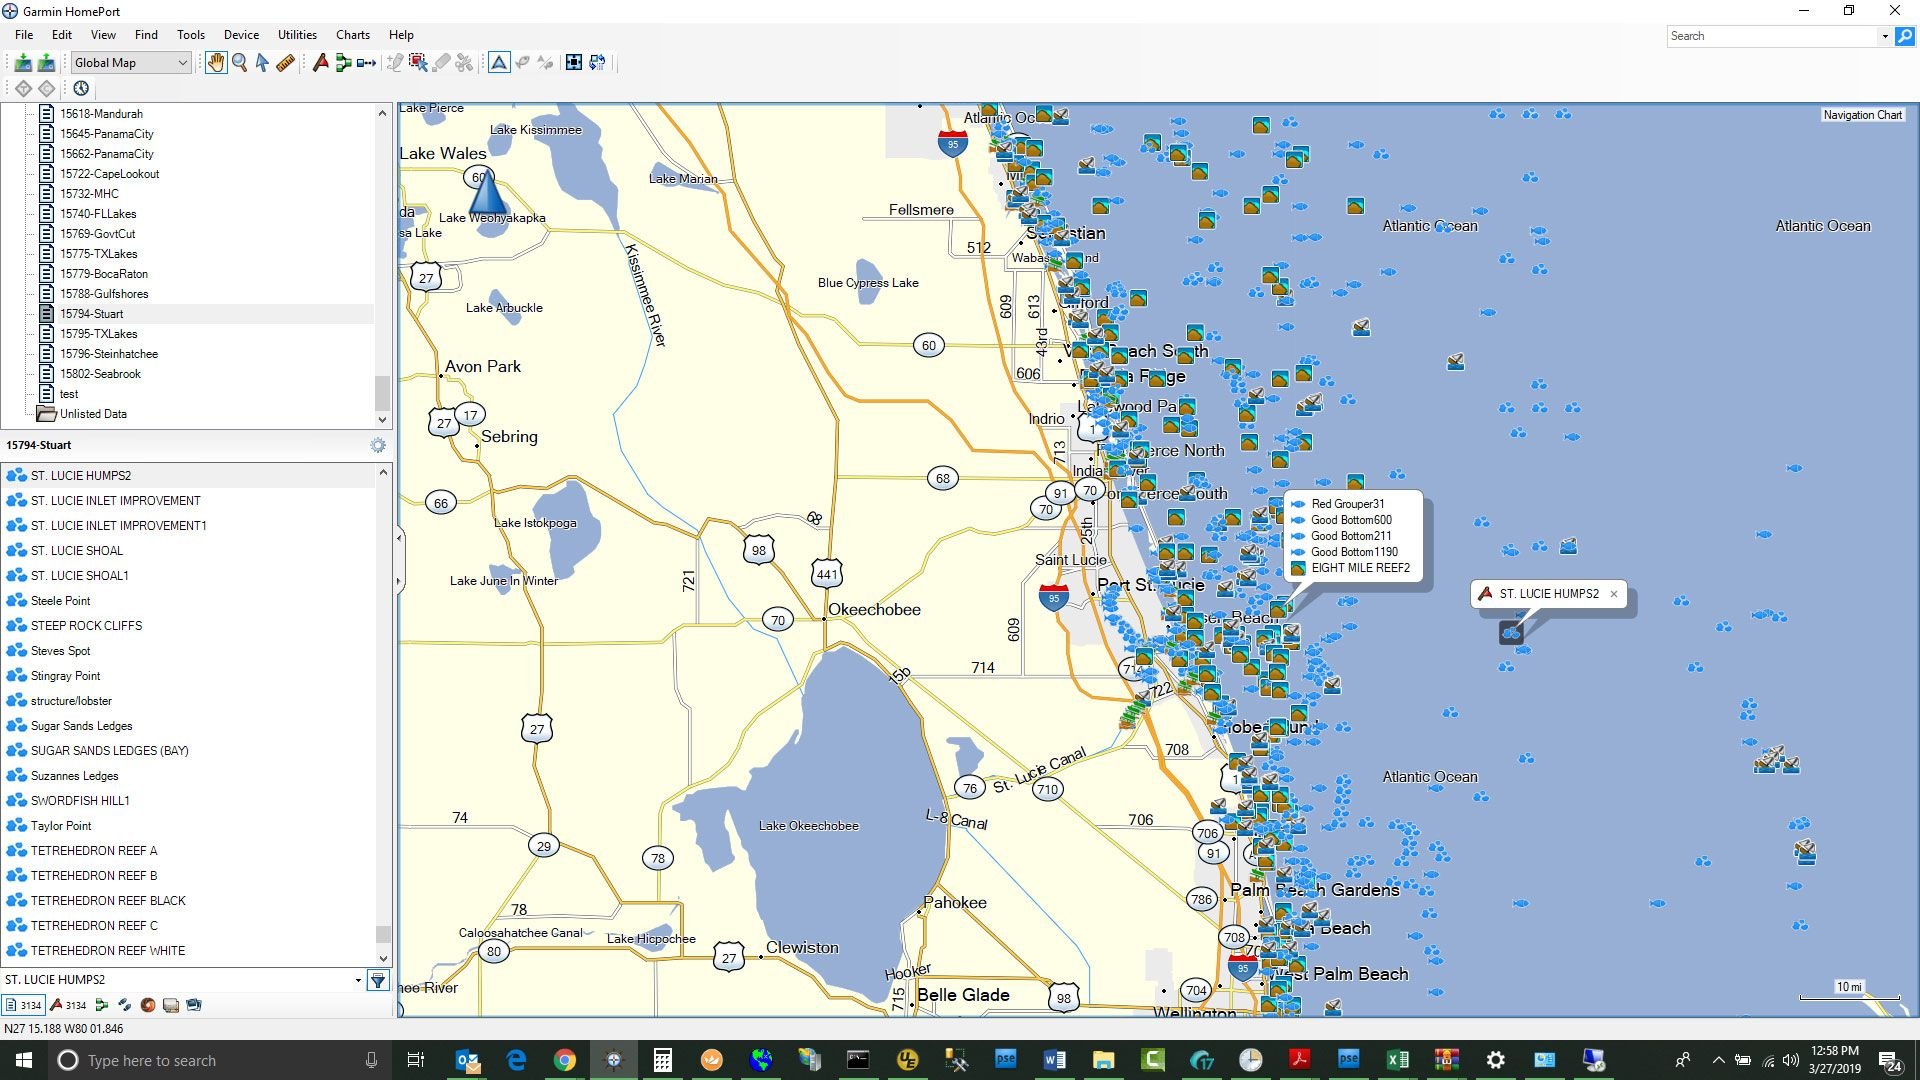
Task: Show all items tab with 3134 count
Action: [x=23, y=1005]
